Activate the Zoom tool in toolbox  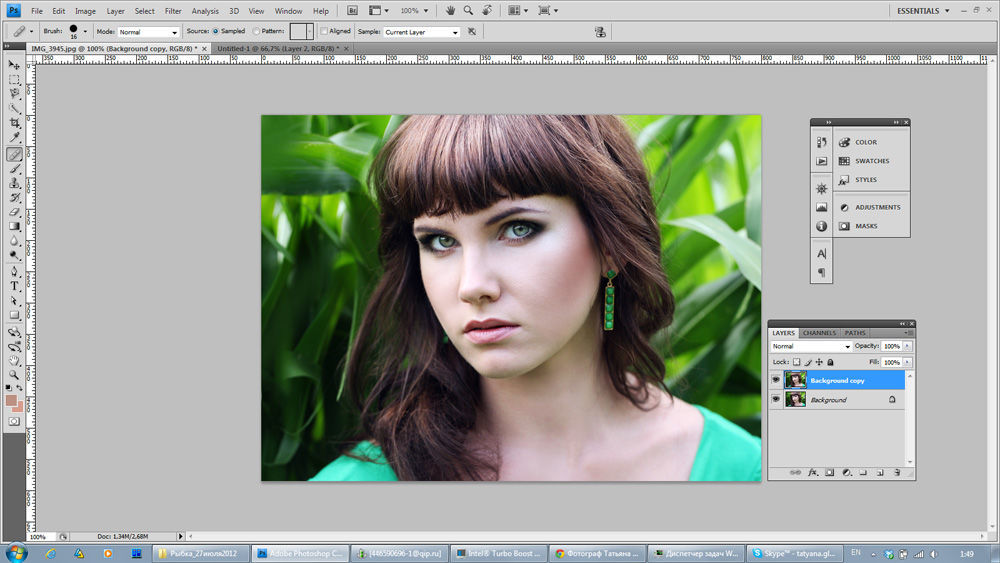14,374
